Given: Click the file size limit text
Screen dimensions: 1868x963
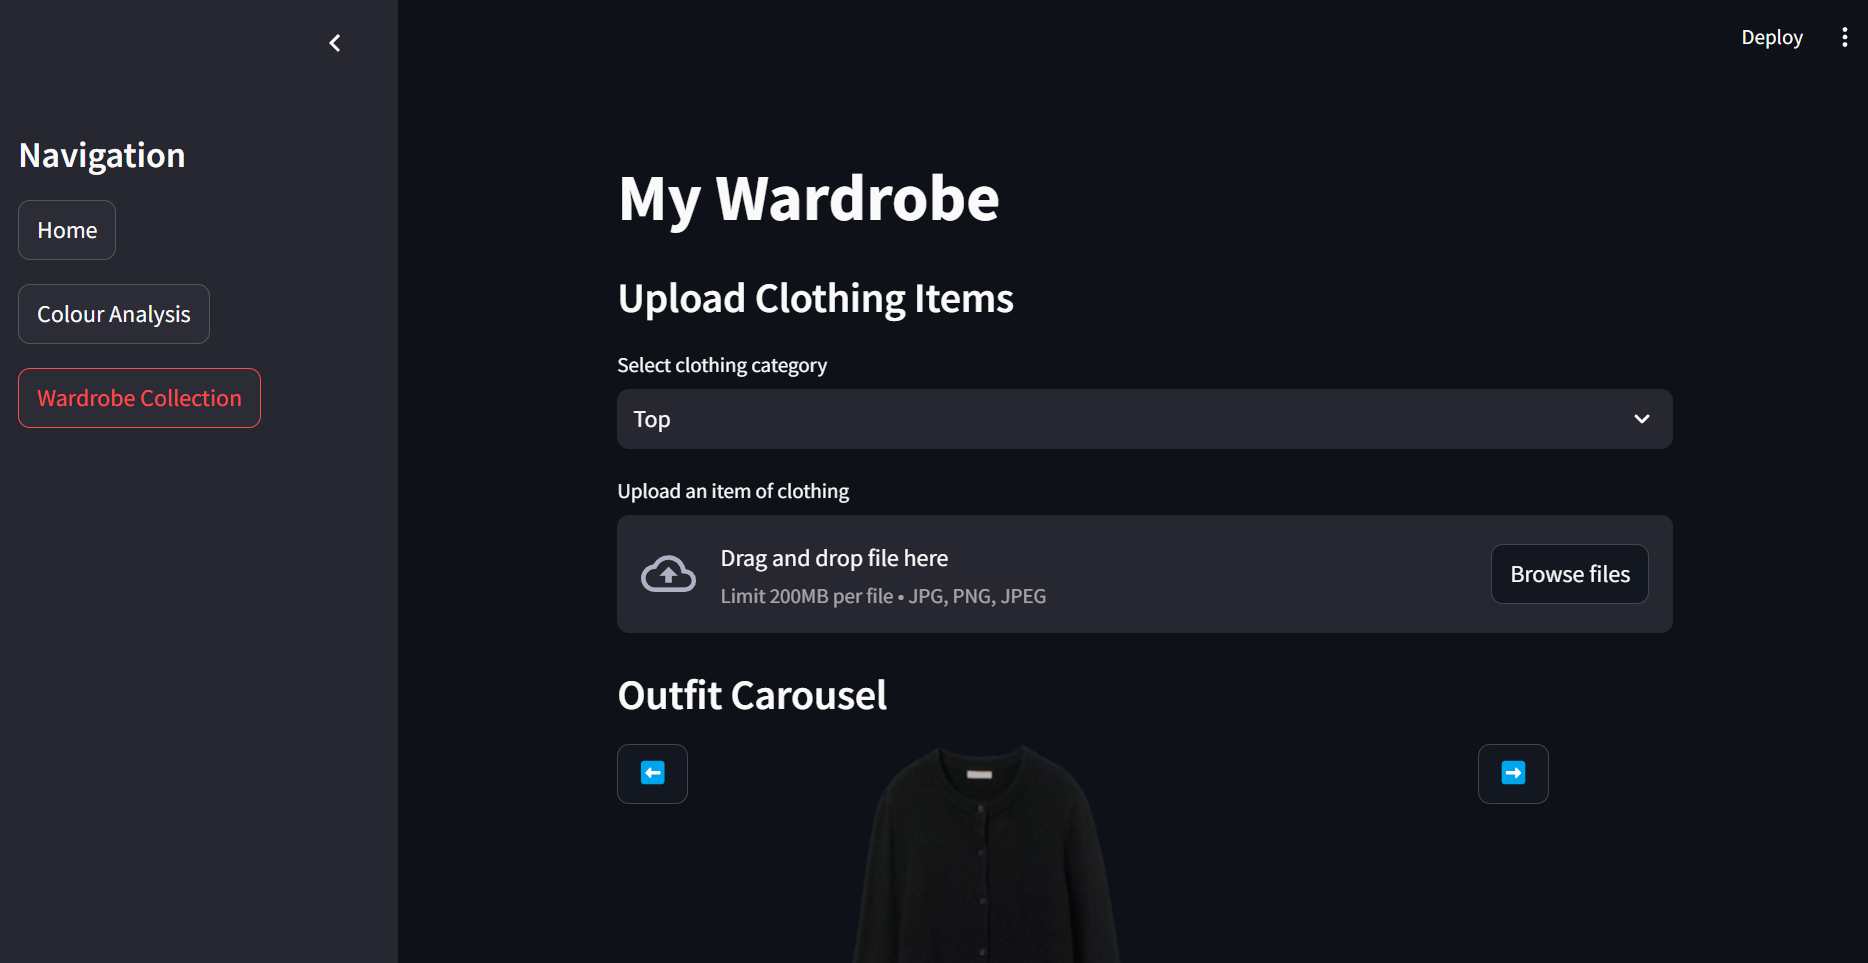Looking at the screenshot, I should [883, 596].
